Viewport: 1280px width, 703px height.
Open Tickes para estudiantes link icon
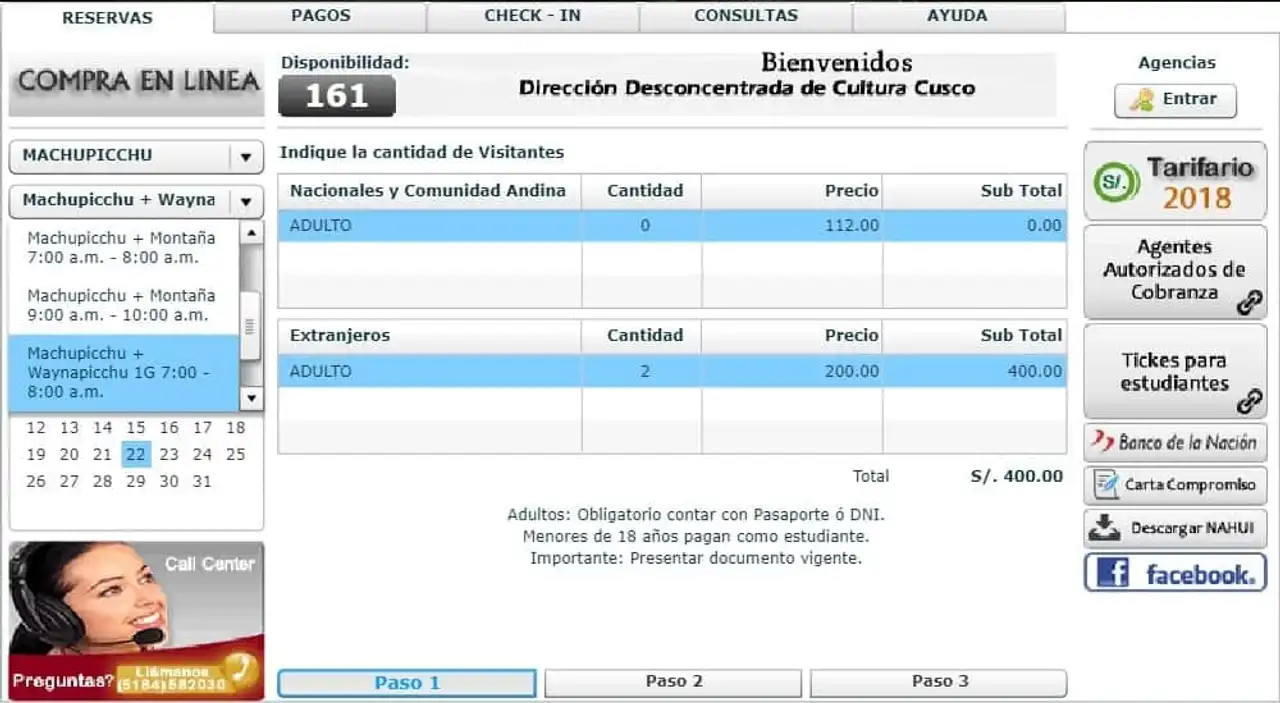click(1249, 400)
